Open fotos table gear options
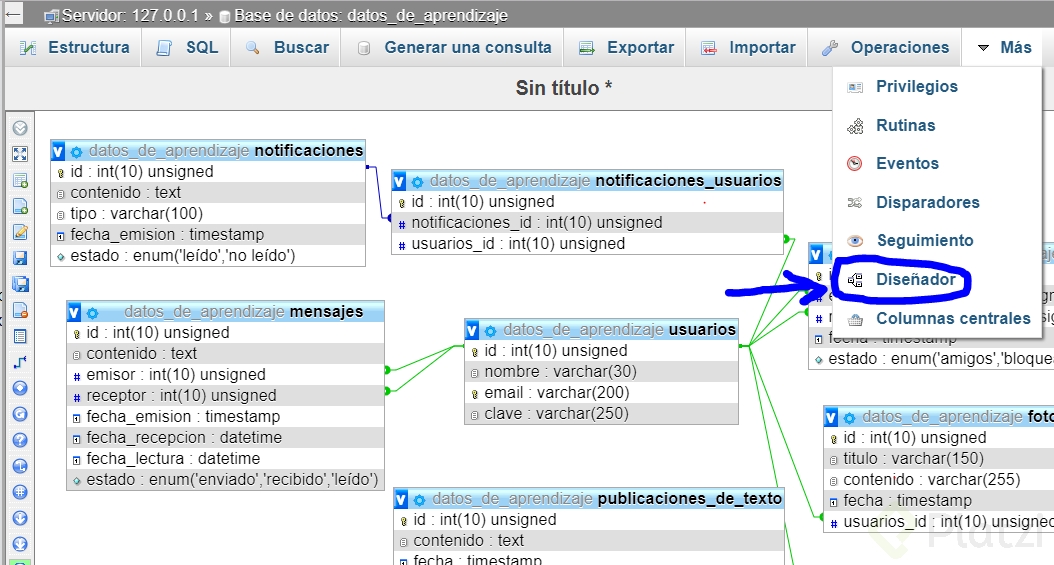Viewport: 1054px width, 565px height. [850, 419]
